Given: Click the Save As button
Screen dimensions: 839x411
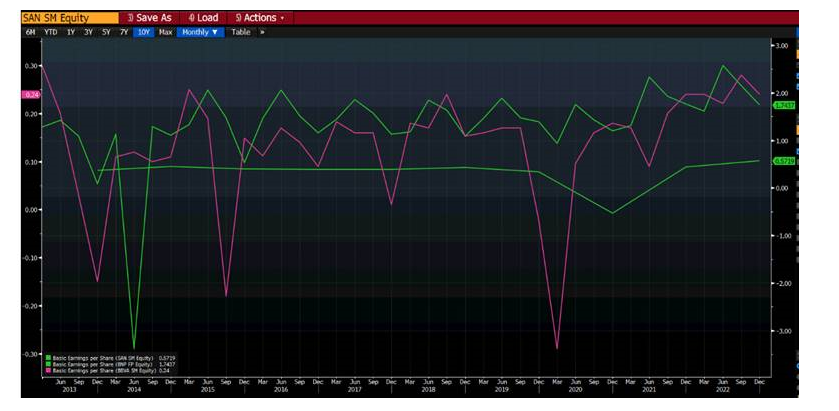Looking at the screenshot, I should [x=149, y=18].
